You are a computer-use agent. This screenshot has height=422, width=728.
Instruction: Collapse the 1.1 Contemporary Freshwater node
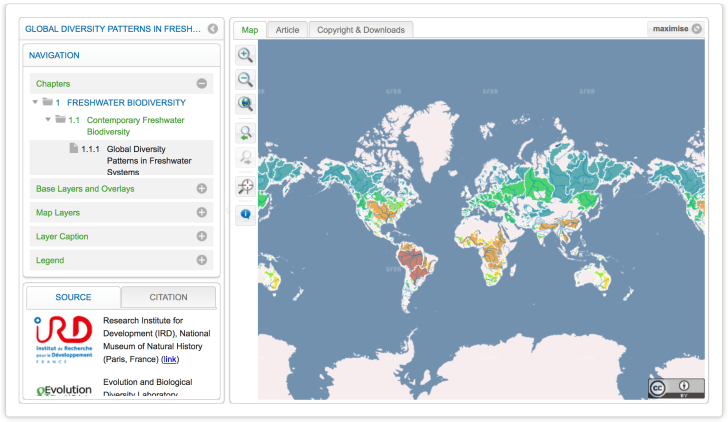click(48, 119)
